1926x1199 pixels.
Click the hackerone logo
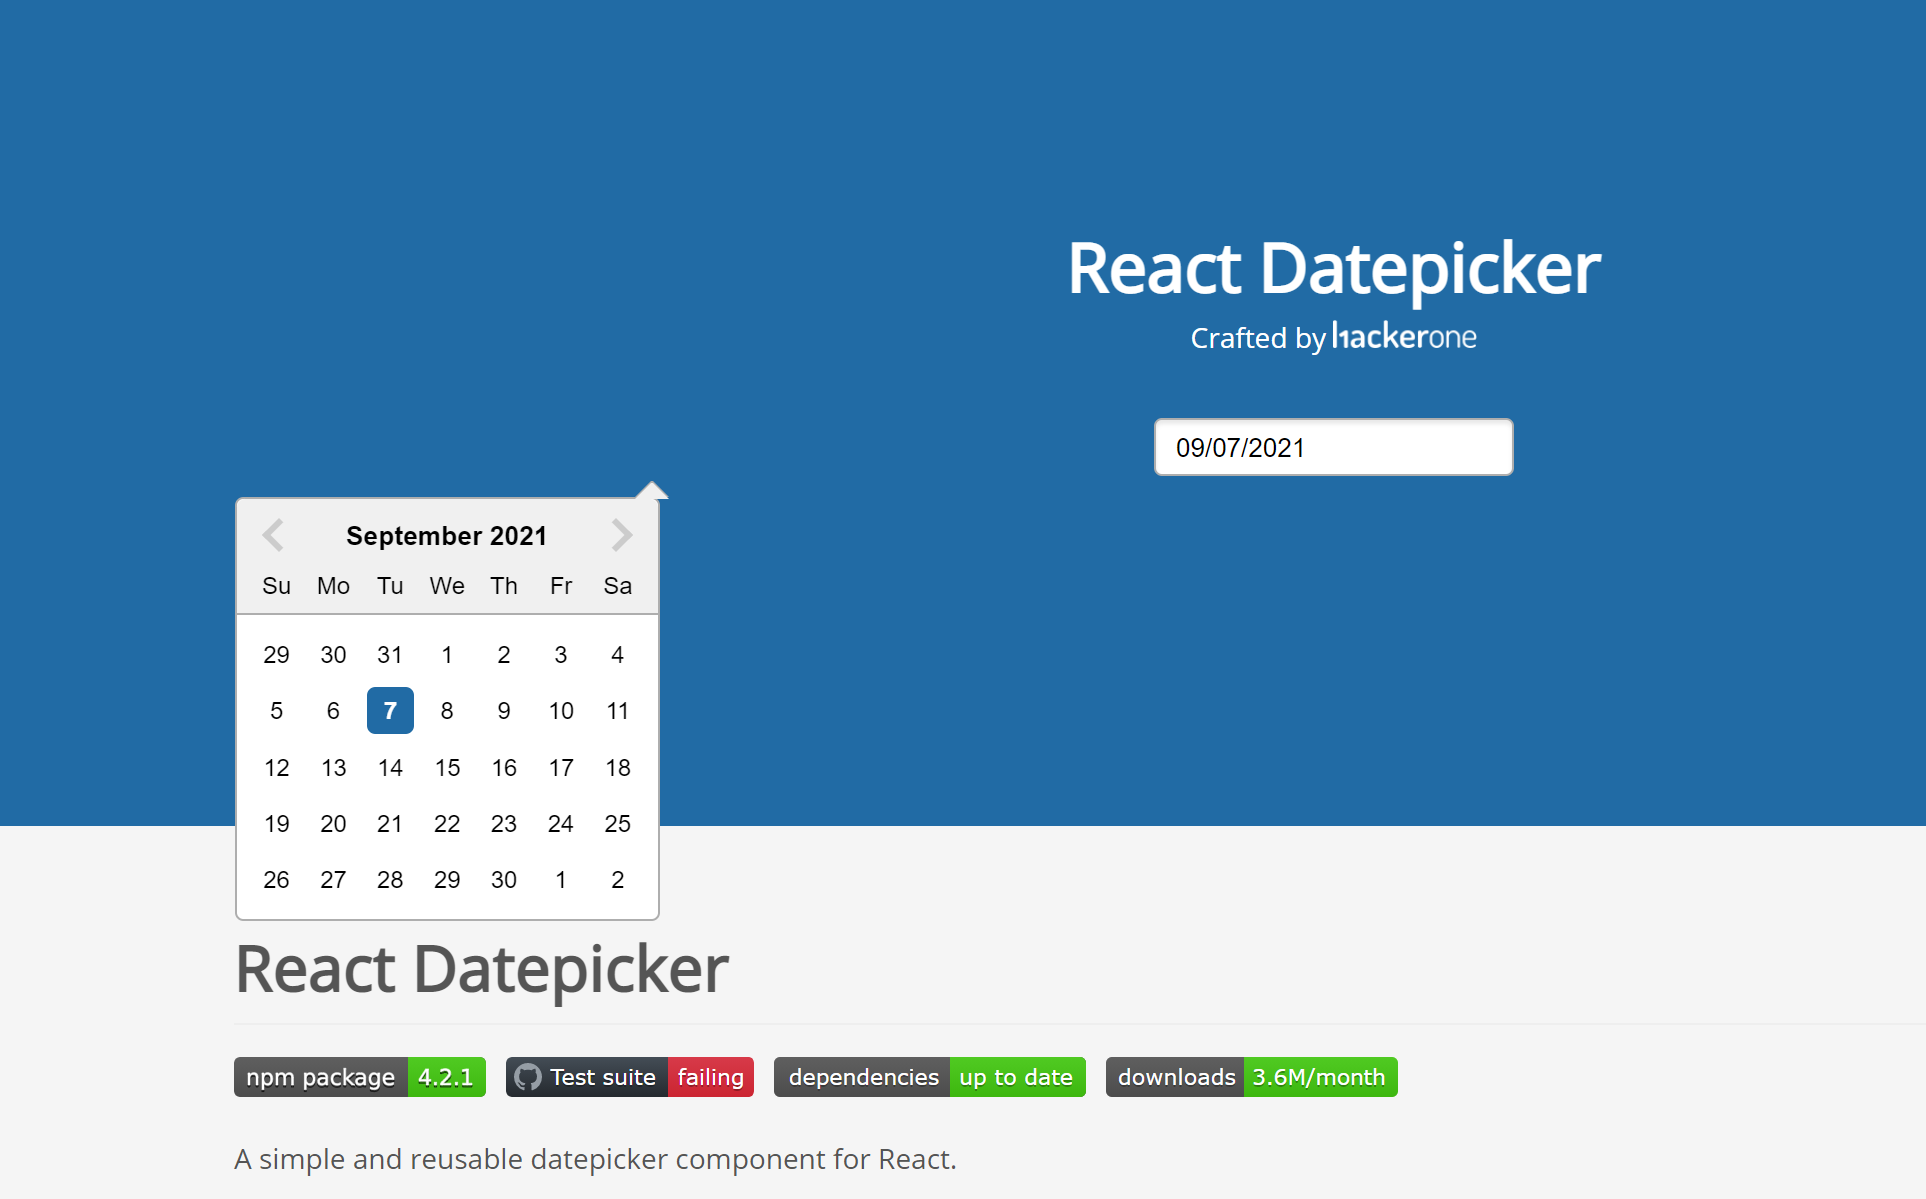click(x=1403, y=336)
